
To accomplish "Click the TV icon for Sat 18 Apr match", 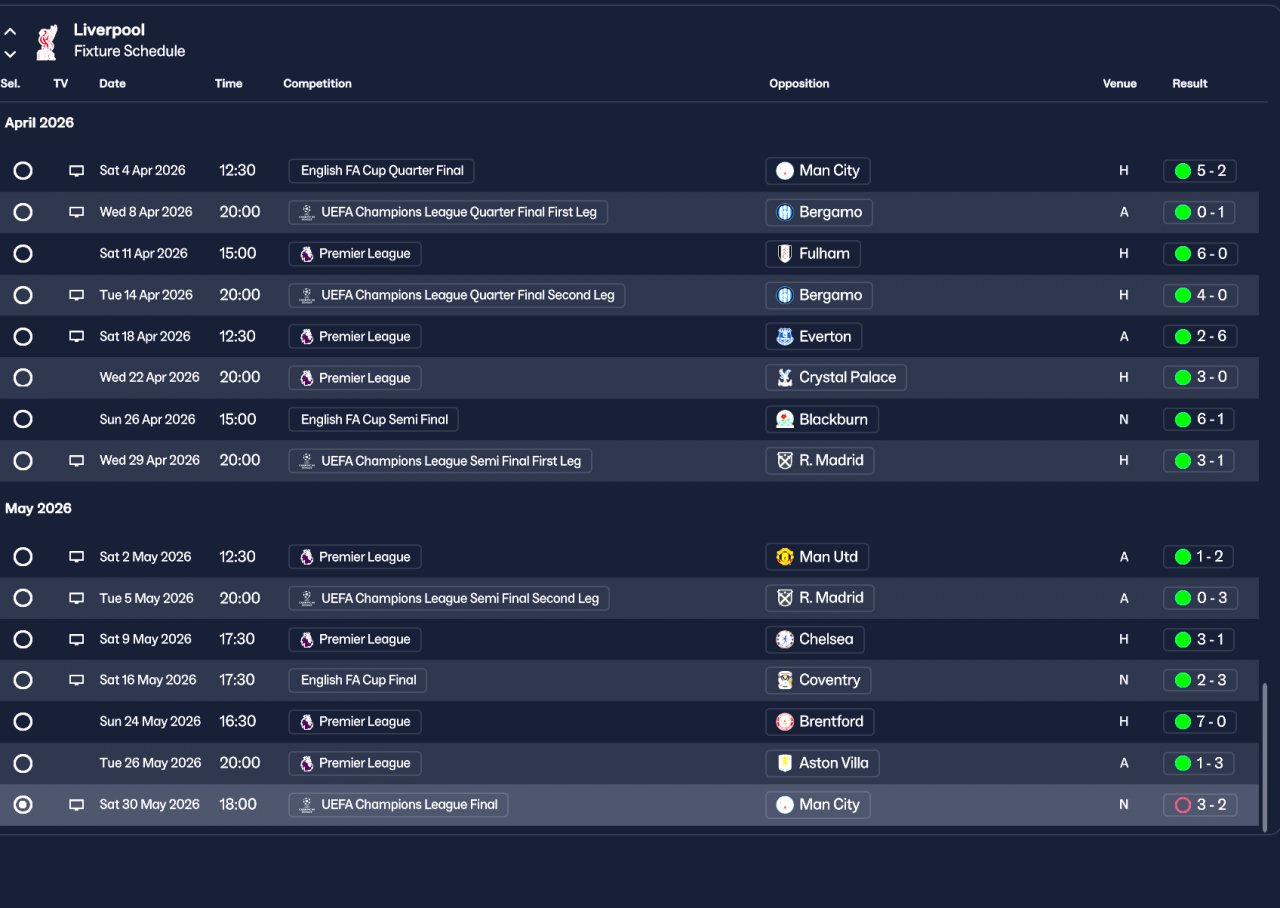I will (76, 337).
